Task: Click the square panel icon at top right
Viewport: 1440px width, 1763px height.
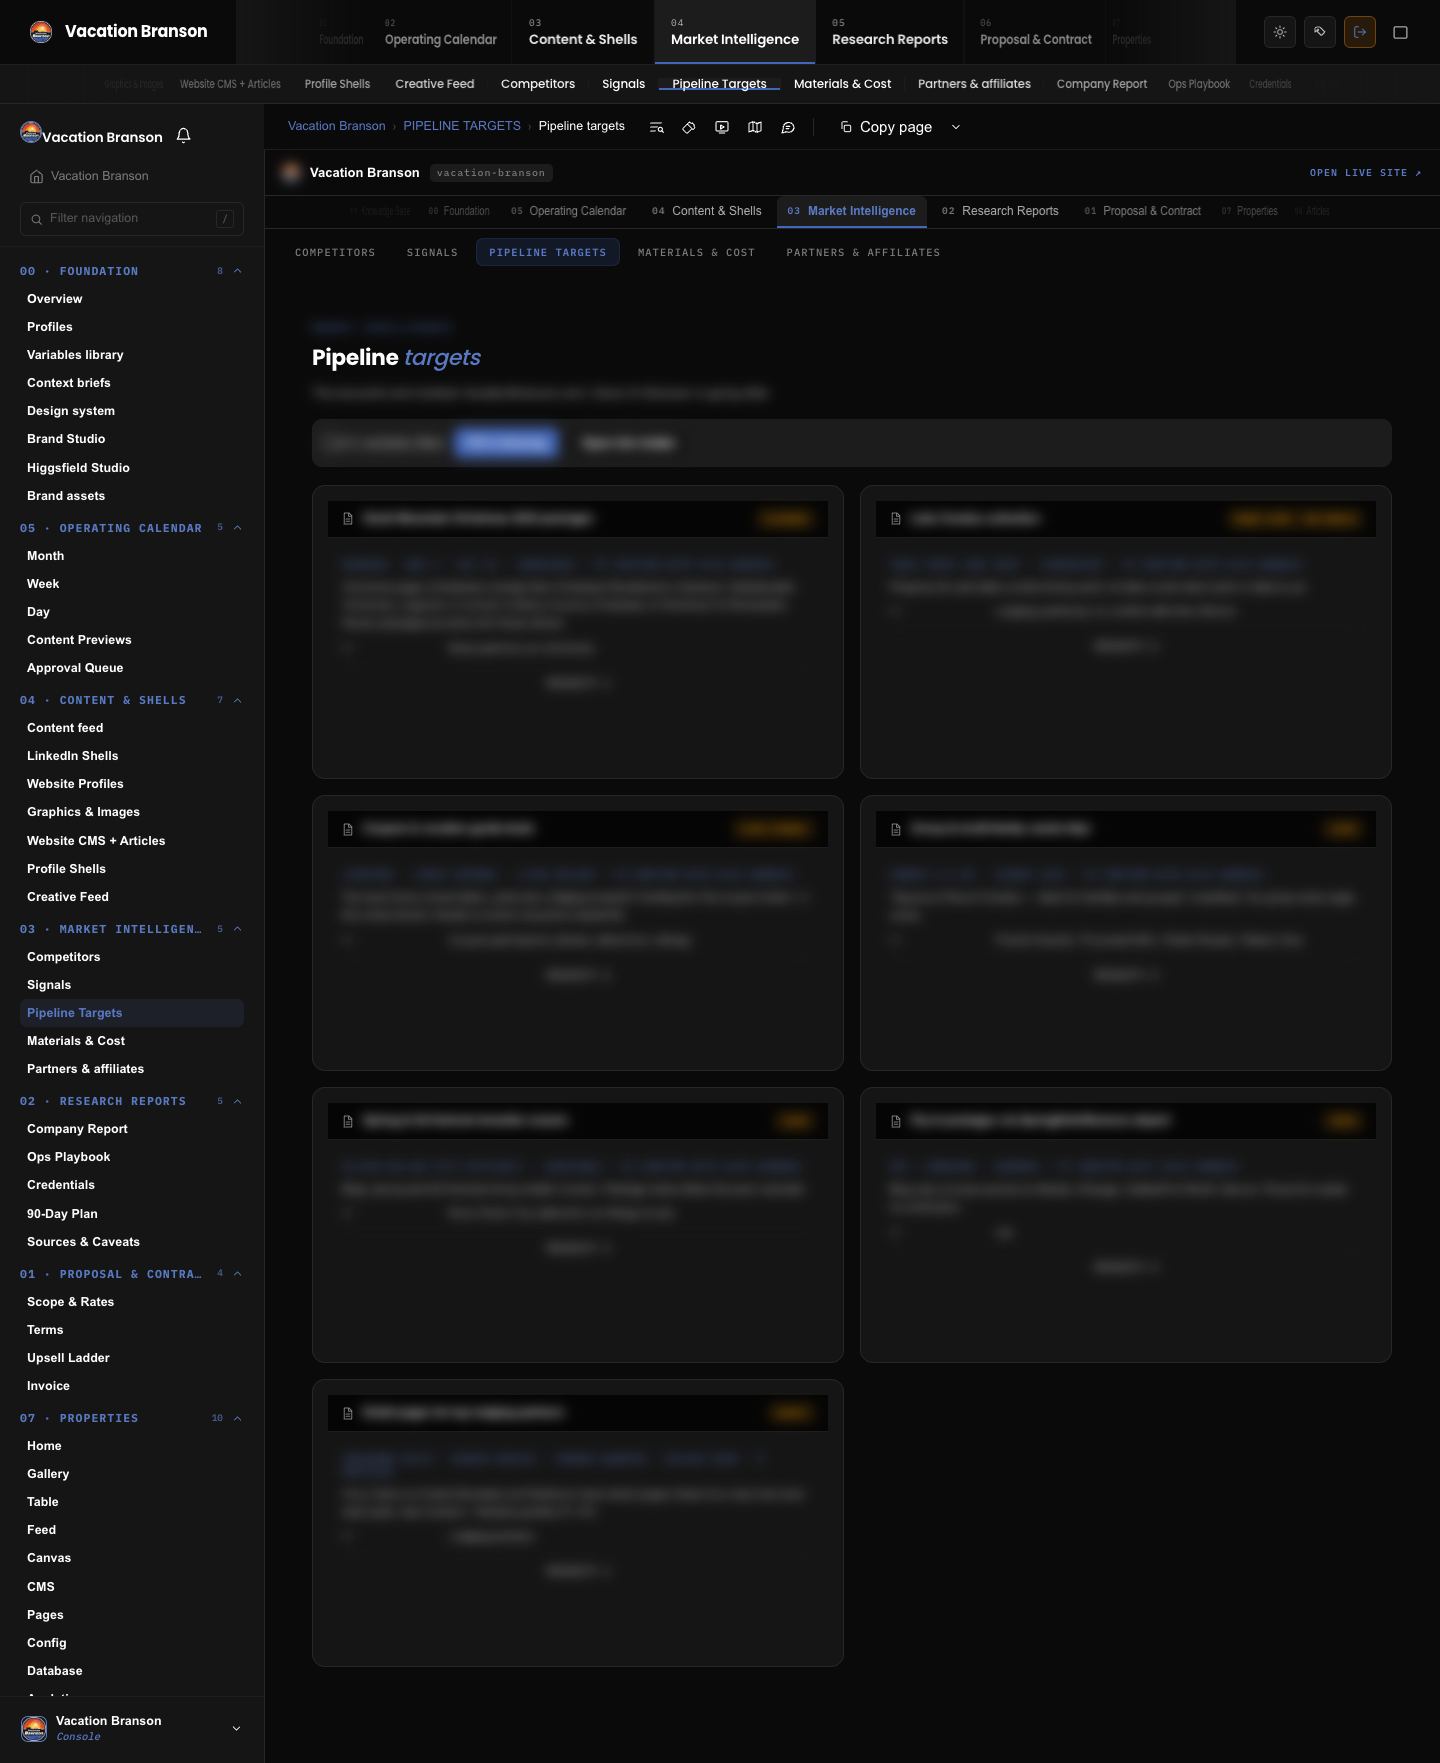Action: [1400, 32]
